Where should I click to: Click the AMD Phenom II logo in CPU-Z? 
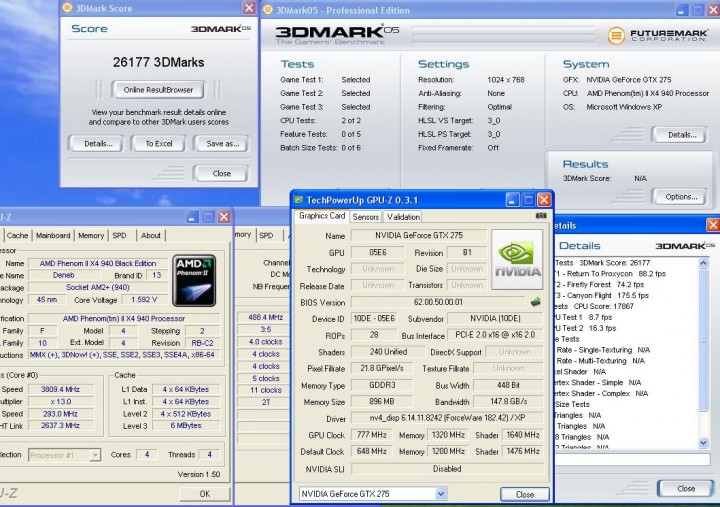tap(194, 281)
